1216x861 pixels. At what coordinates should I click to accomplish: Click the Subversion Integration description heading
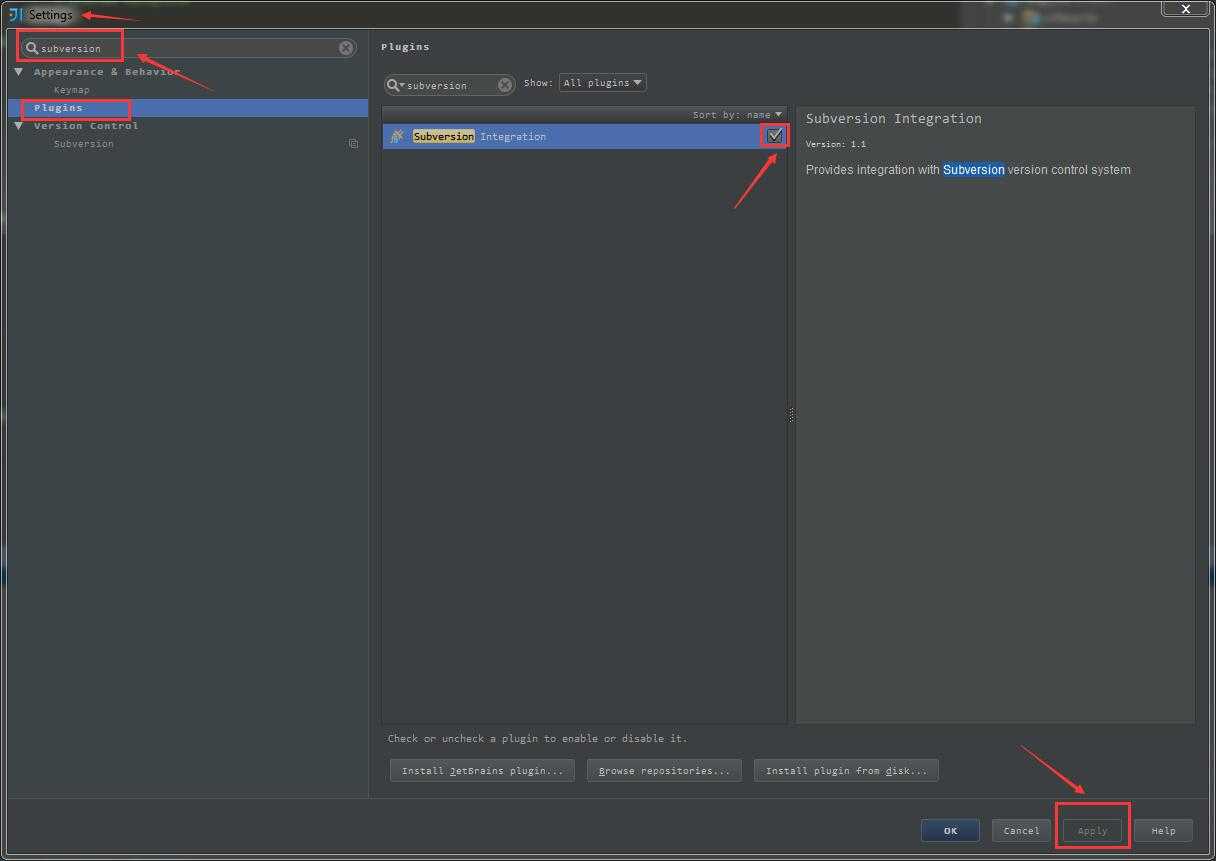click(893, 118)
